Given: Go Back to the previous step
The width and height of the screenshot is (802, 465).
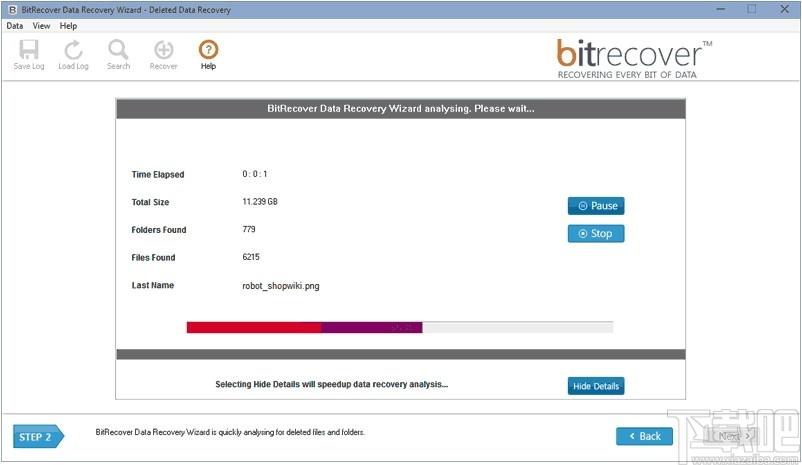Looking at the screenshot, I should coord(644,436).
